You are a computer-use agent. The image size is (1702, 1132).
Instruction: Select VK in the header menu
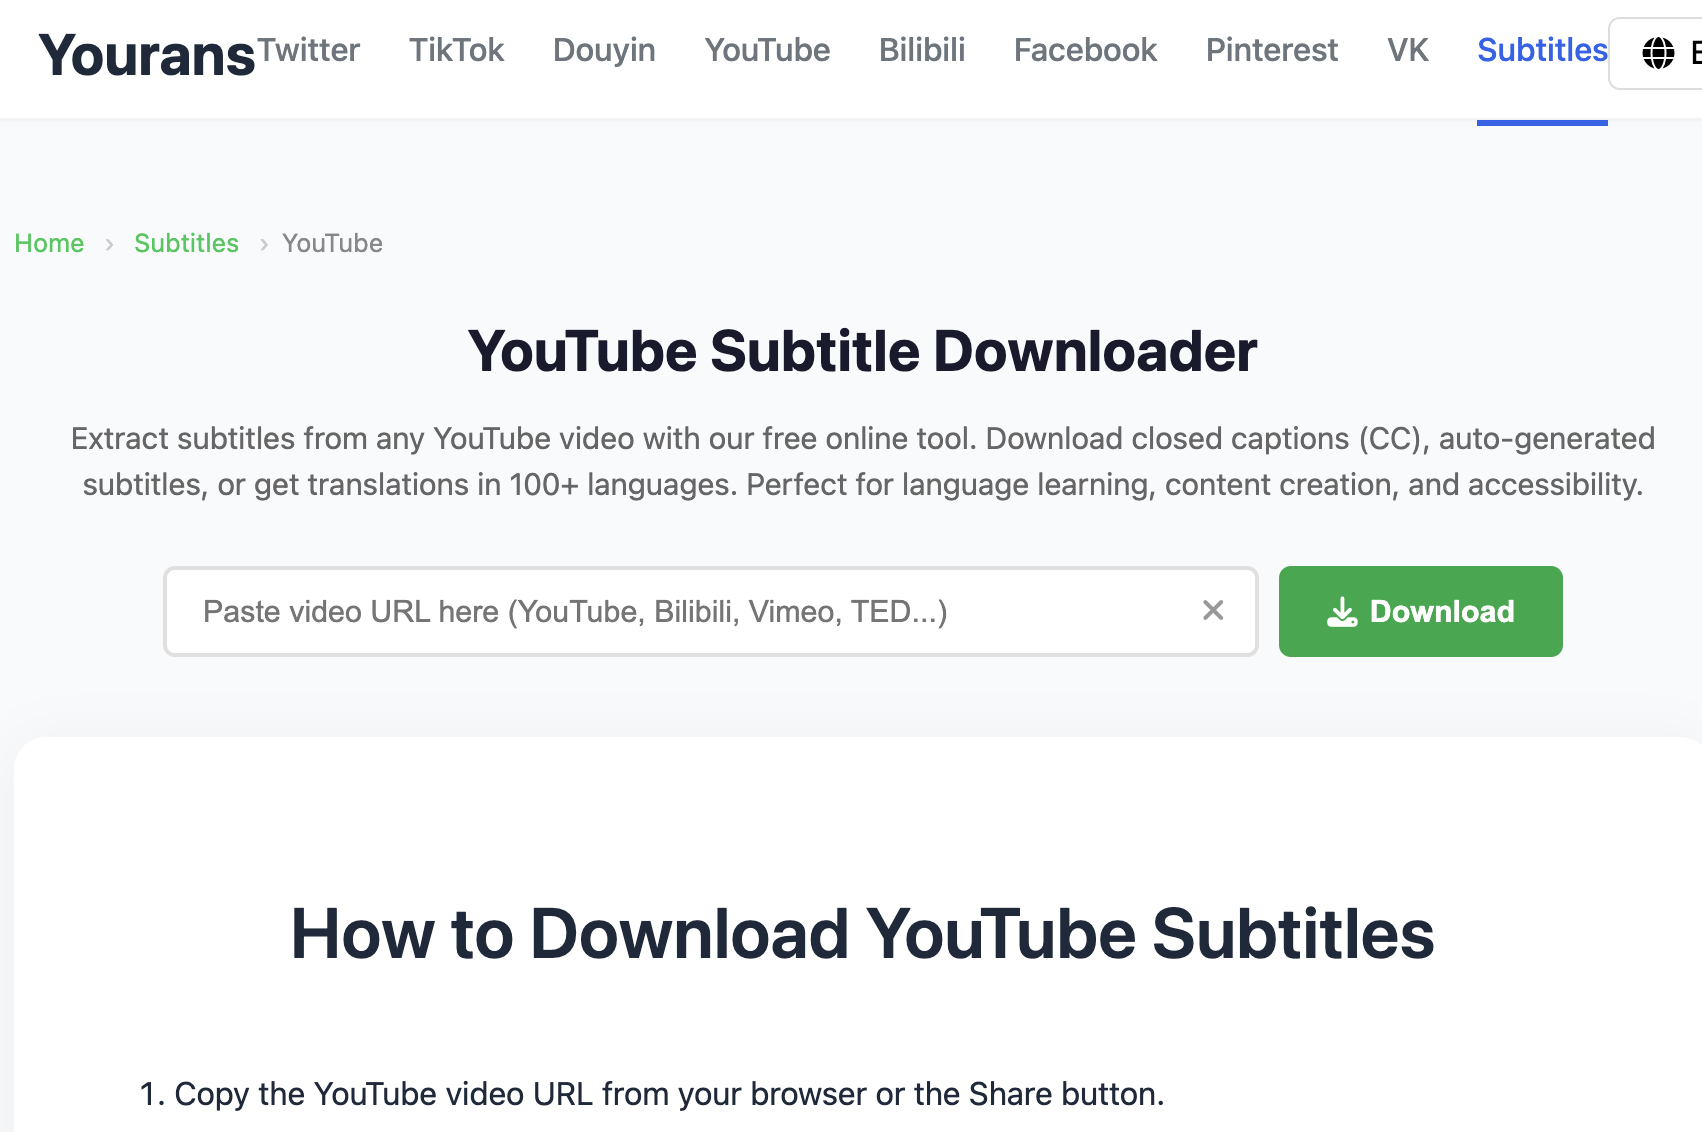(x=1407, y=50)
